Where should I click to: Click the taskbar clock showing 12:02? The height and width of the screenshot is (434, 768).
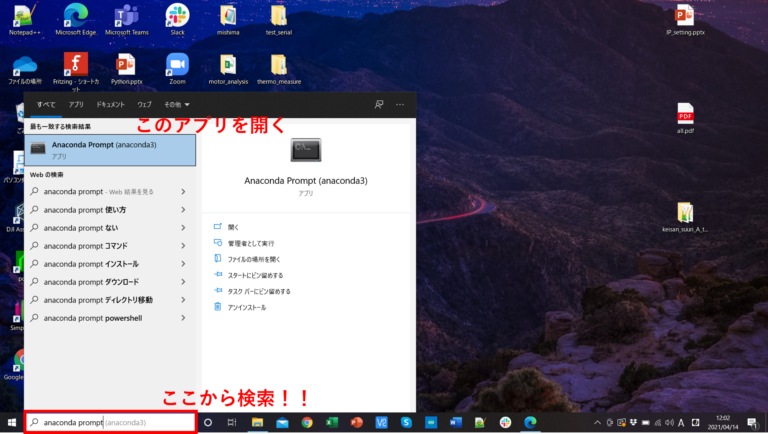(x=723, y=423)
